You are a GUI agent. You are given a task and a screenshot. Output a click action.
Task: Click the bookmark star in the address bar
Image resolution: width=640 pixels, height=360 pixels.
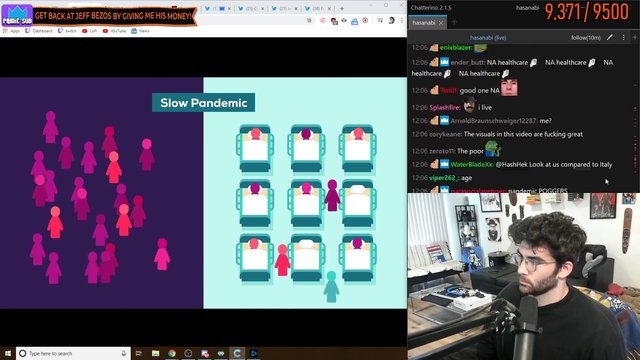tap(309, 20)
